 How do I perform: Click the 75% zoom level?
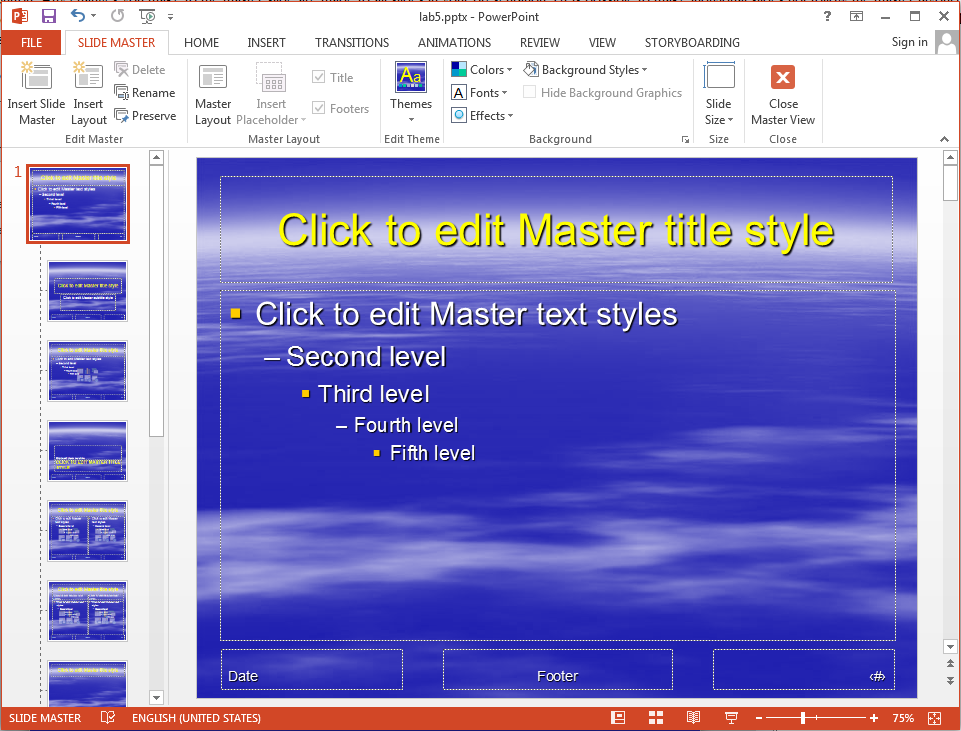coord(903,718)
